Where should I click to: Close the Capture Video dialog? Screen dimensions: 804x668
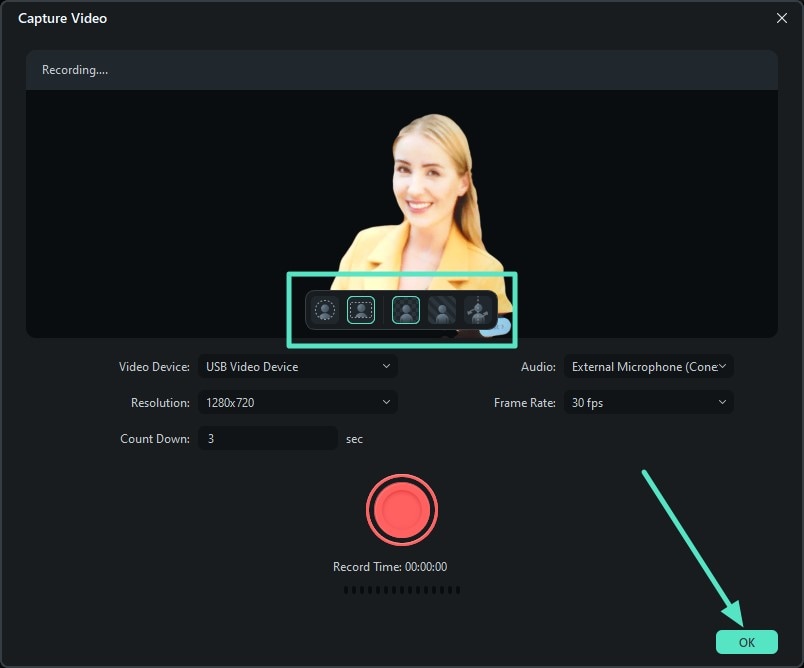tap(781, 18)
